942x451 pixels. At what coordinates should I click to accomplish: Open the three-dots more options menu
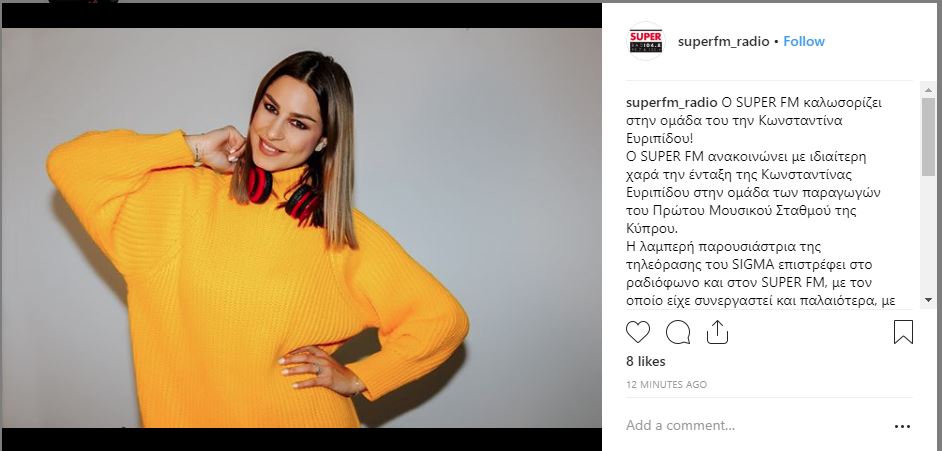click(x=902, y=426)
